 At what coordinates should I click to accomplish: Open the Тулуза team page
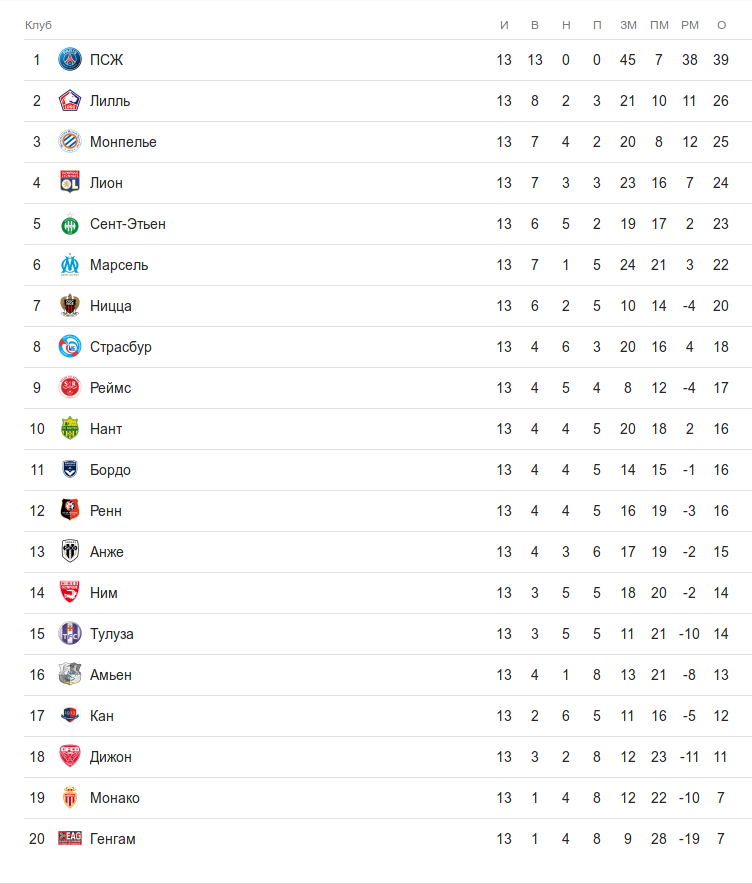[111, 634]
